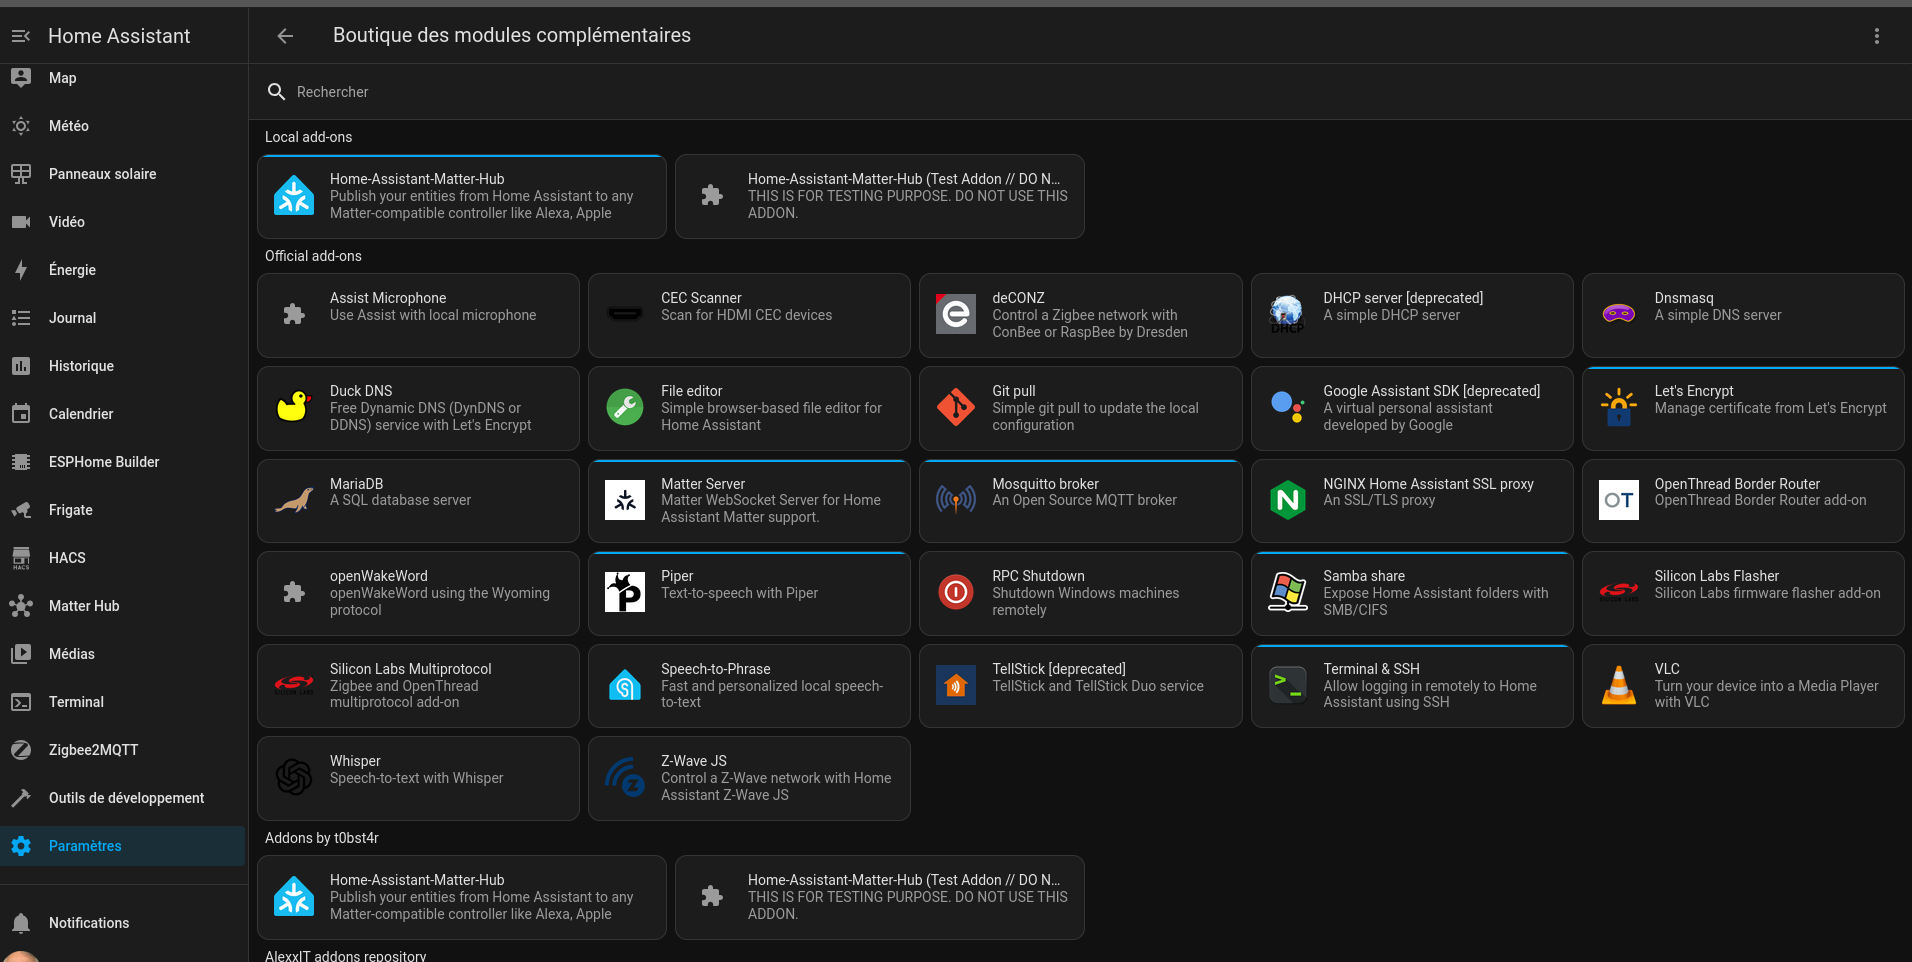Open the Test Addon card under Addons by t0bst4r

[x=880, y=897]
